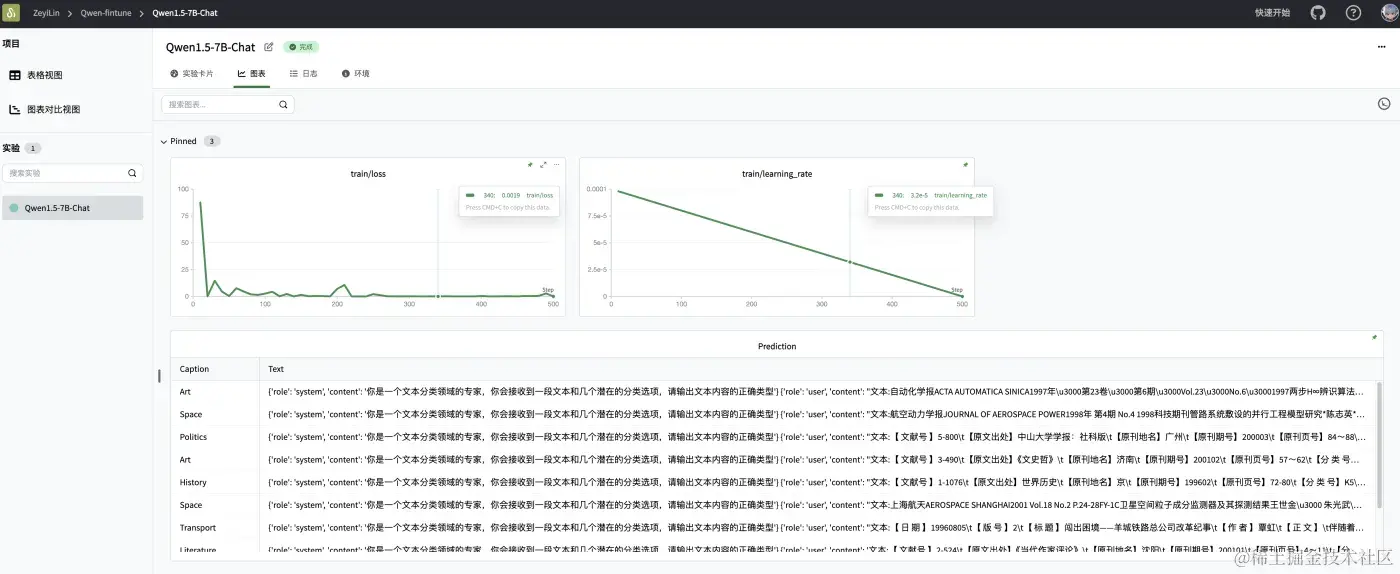Click the magnifier in experiment search box
Image resolution: width=1400 pixels, height=574 pixels.
point(132,173)
